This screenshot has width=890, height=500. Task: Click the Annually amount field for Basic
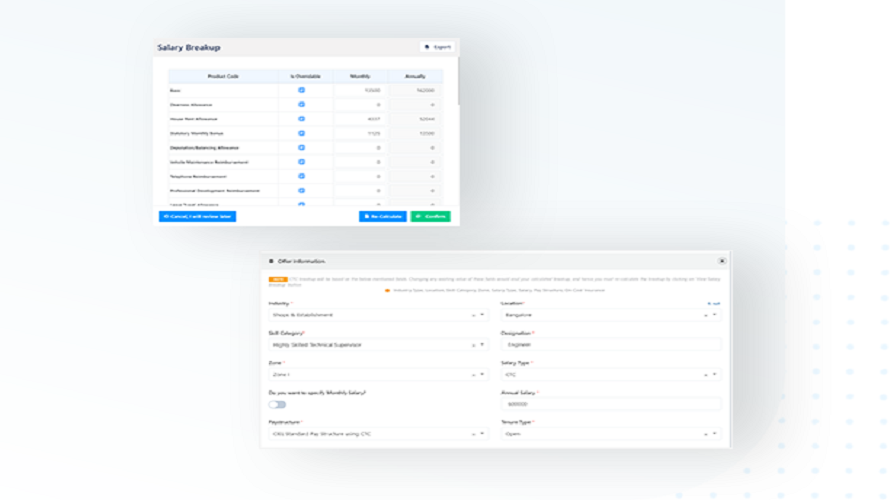coord(415,90)
